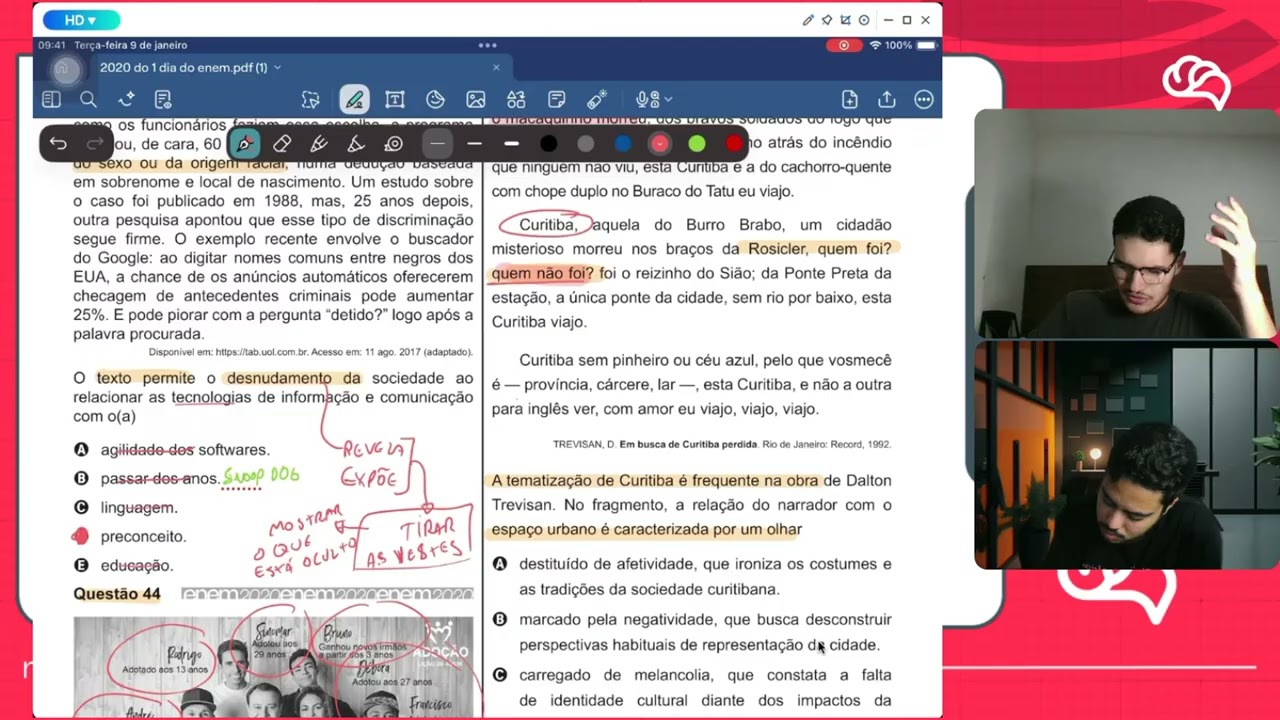Click the Wi-Fi status icon
Viewport: 1280px width, 720px height.
(x=875, y=45)
